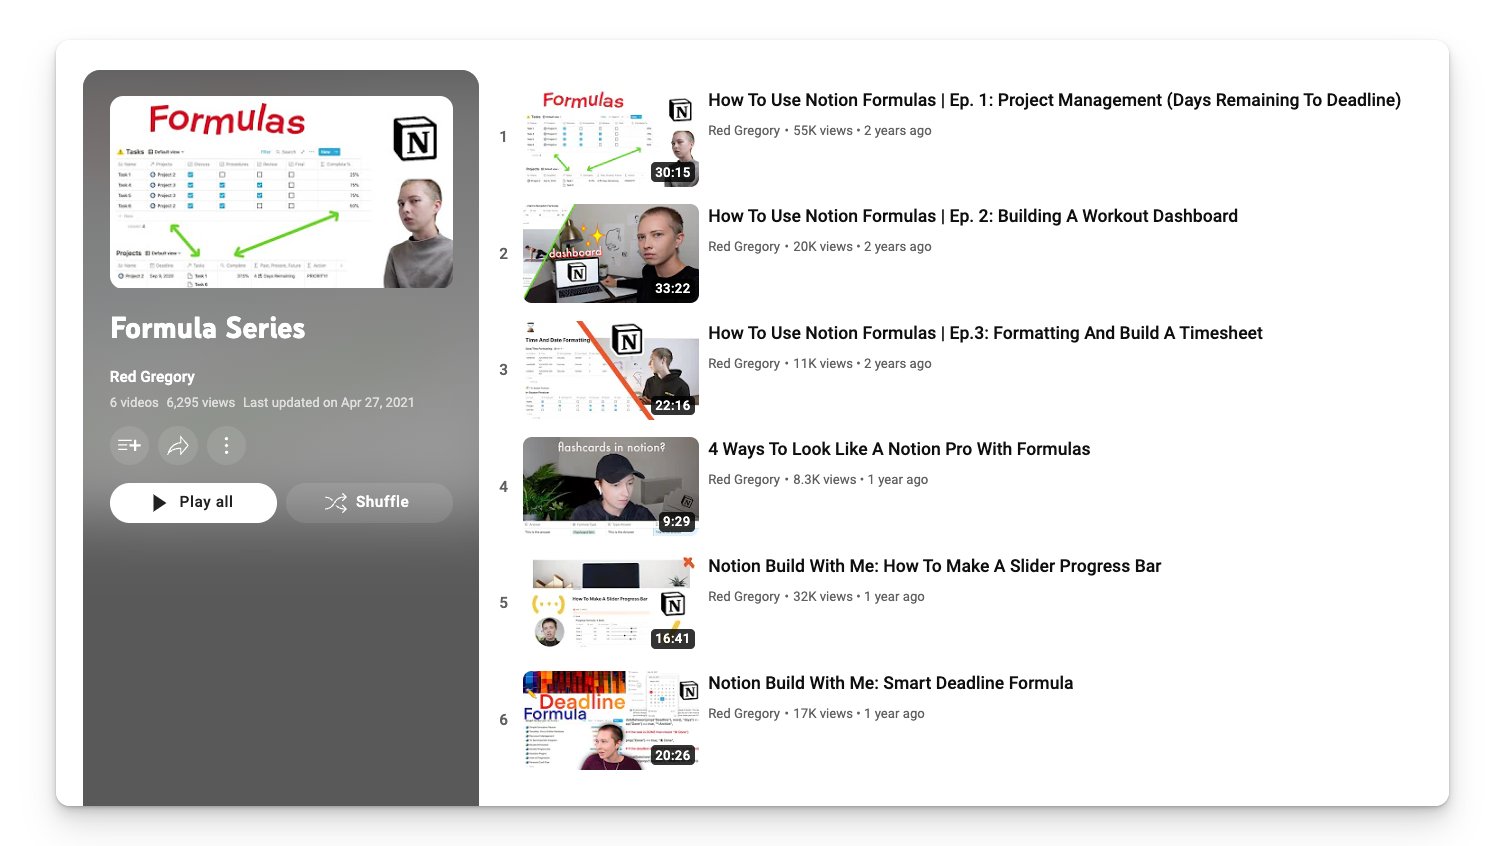Save the Formula Series playlist to library
The height and width of the screenshot is (846, 1504).
coord(128,445)
